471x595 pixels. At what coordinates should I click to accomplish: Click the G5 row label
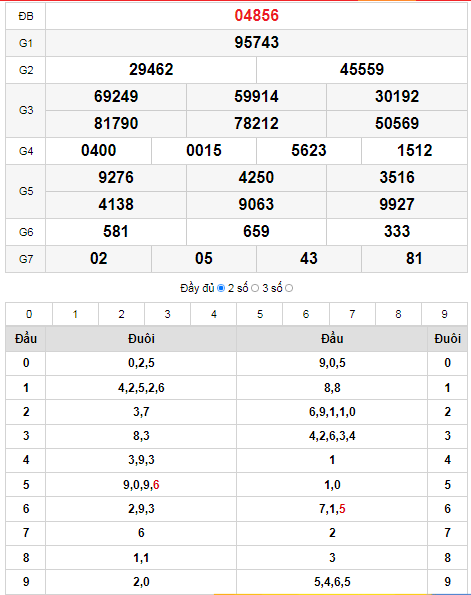tap(26, 191)
